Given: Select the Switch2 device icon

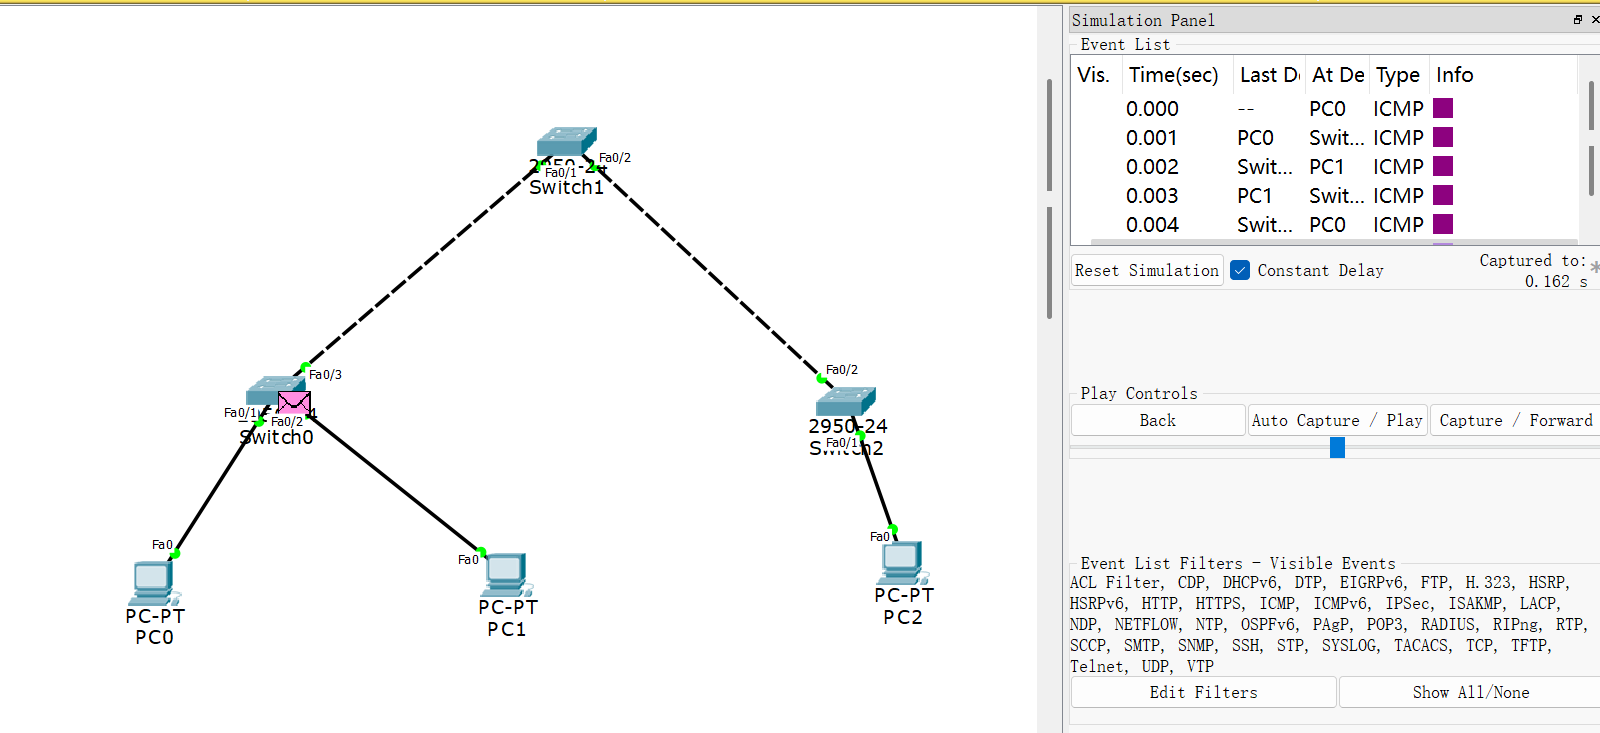Looking at the screenshot, I should [845, 401].
